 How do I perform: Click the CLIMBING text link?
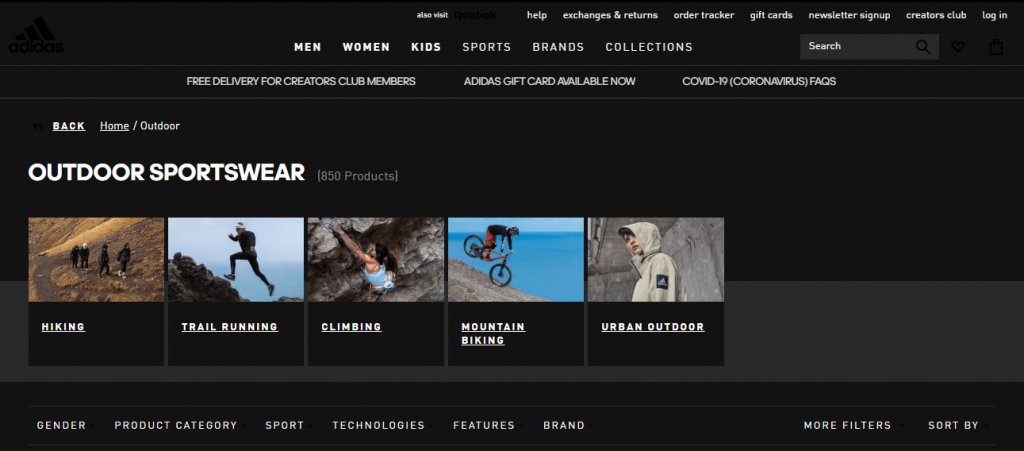click(x=351, y=327)
